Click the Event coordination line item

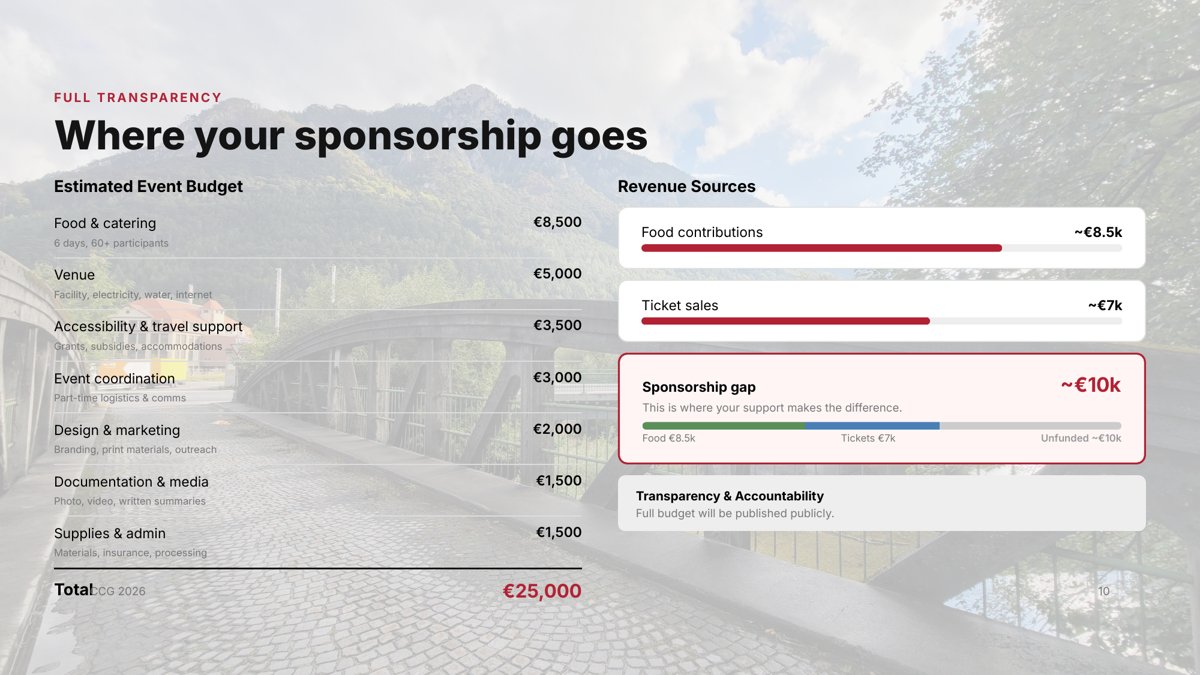click(x=114, y=379)
